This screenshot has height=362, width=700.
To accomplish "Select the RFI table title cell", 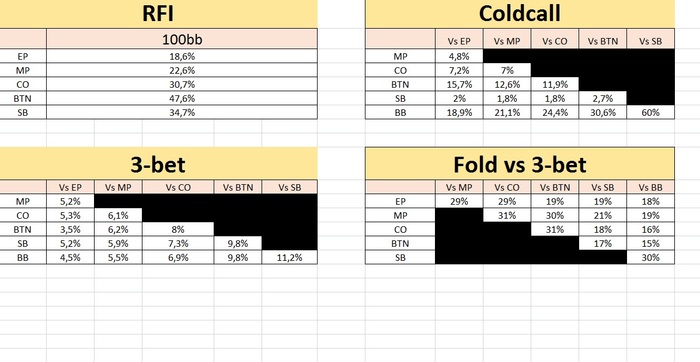I will (x=158, y=13).
